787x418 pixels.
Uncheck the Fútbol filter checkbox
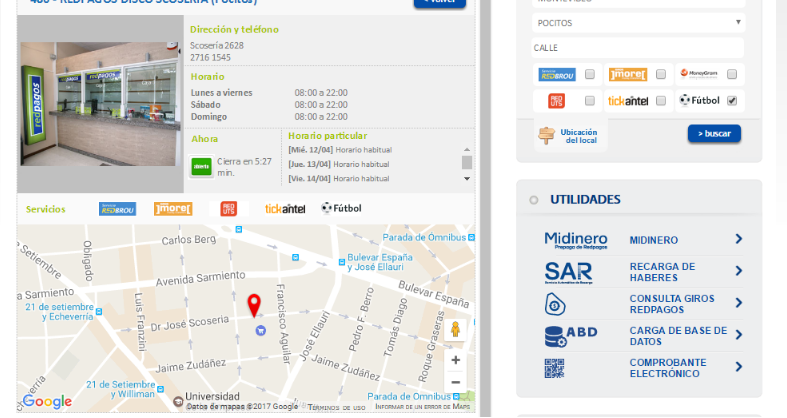click(732, 100)
